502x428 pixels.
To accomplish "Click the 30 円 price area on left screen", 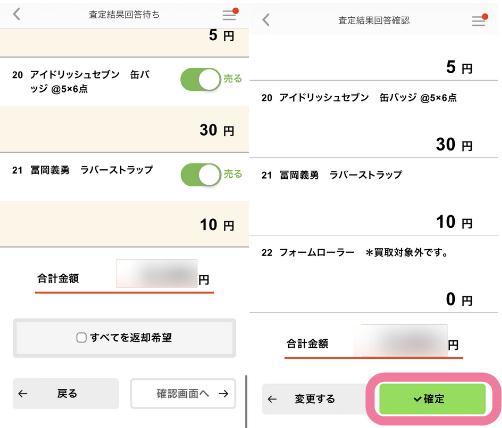I will 124,130.
